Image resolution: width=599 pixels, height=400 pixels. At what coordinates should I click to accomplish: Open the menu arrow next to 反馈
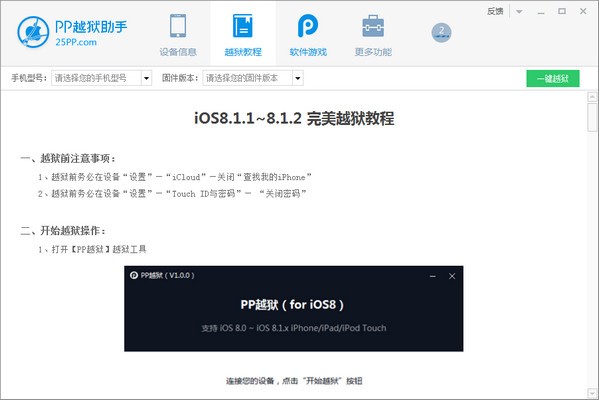click(x=519, y=11)
